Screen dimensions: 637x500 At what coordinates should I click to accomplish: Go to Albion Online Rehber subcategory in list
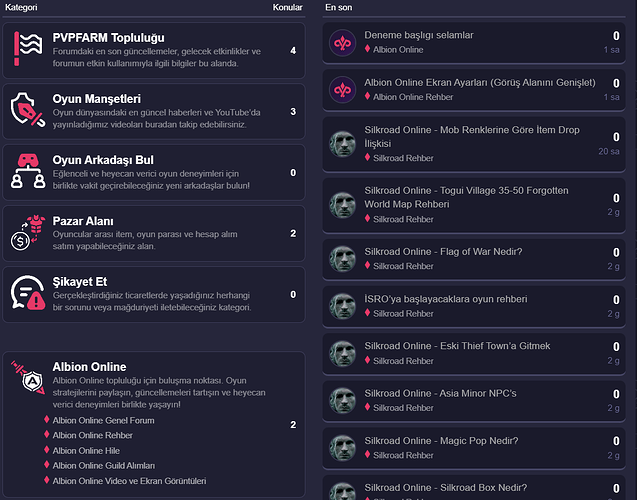pyautogui.click(x=93, y=435)
